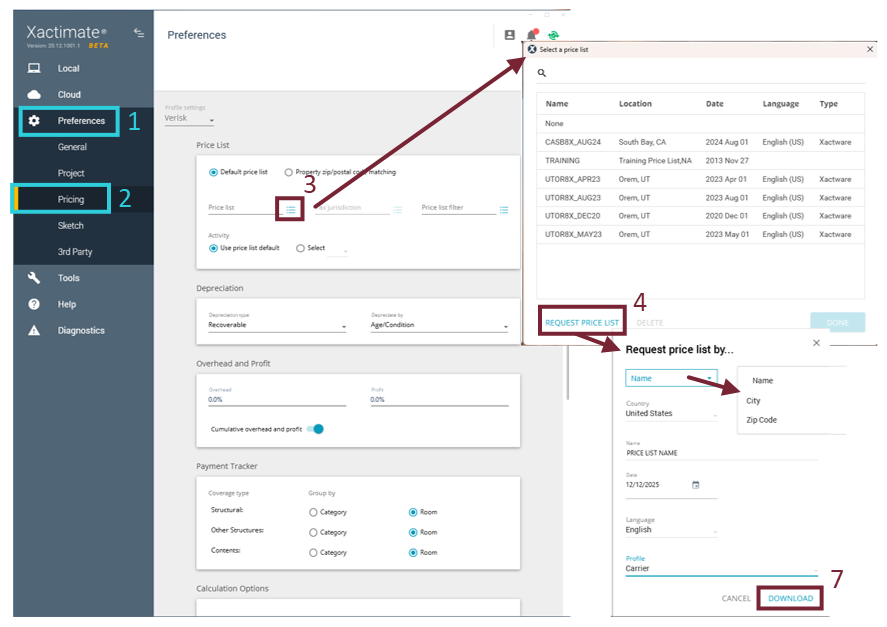Open the Language English dropdown
Image resolution: width=887 pixels, height=627 pixels.
click(x=671, y=530)
